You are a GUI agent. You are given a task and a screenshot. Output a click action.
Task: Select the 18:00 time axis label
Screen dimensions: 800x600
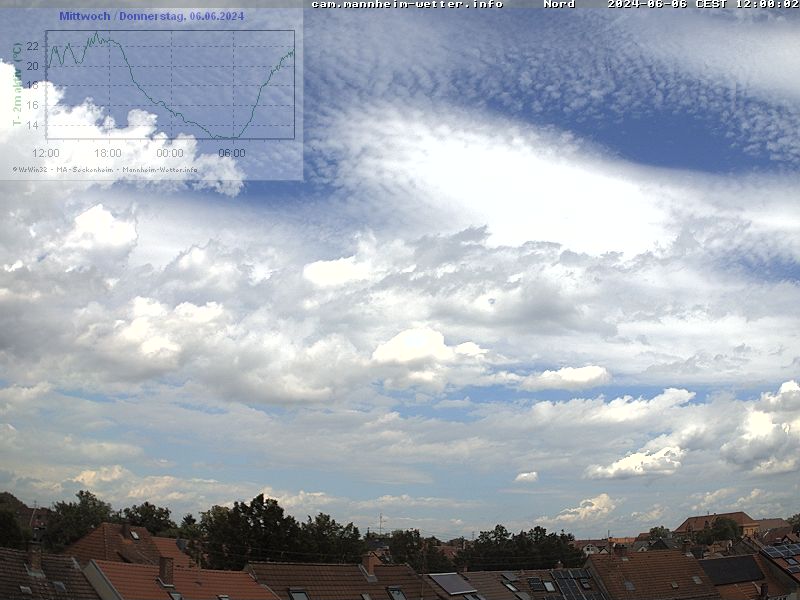108,153
